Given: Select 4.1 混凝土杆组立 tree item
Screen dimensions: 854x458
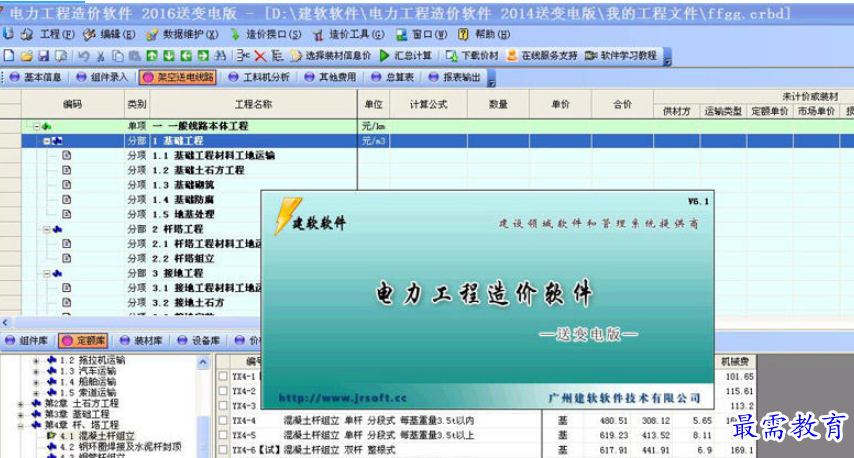Looking at the screenshot, I should point(97,436).
